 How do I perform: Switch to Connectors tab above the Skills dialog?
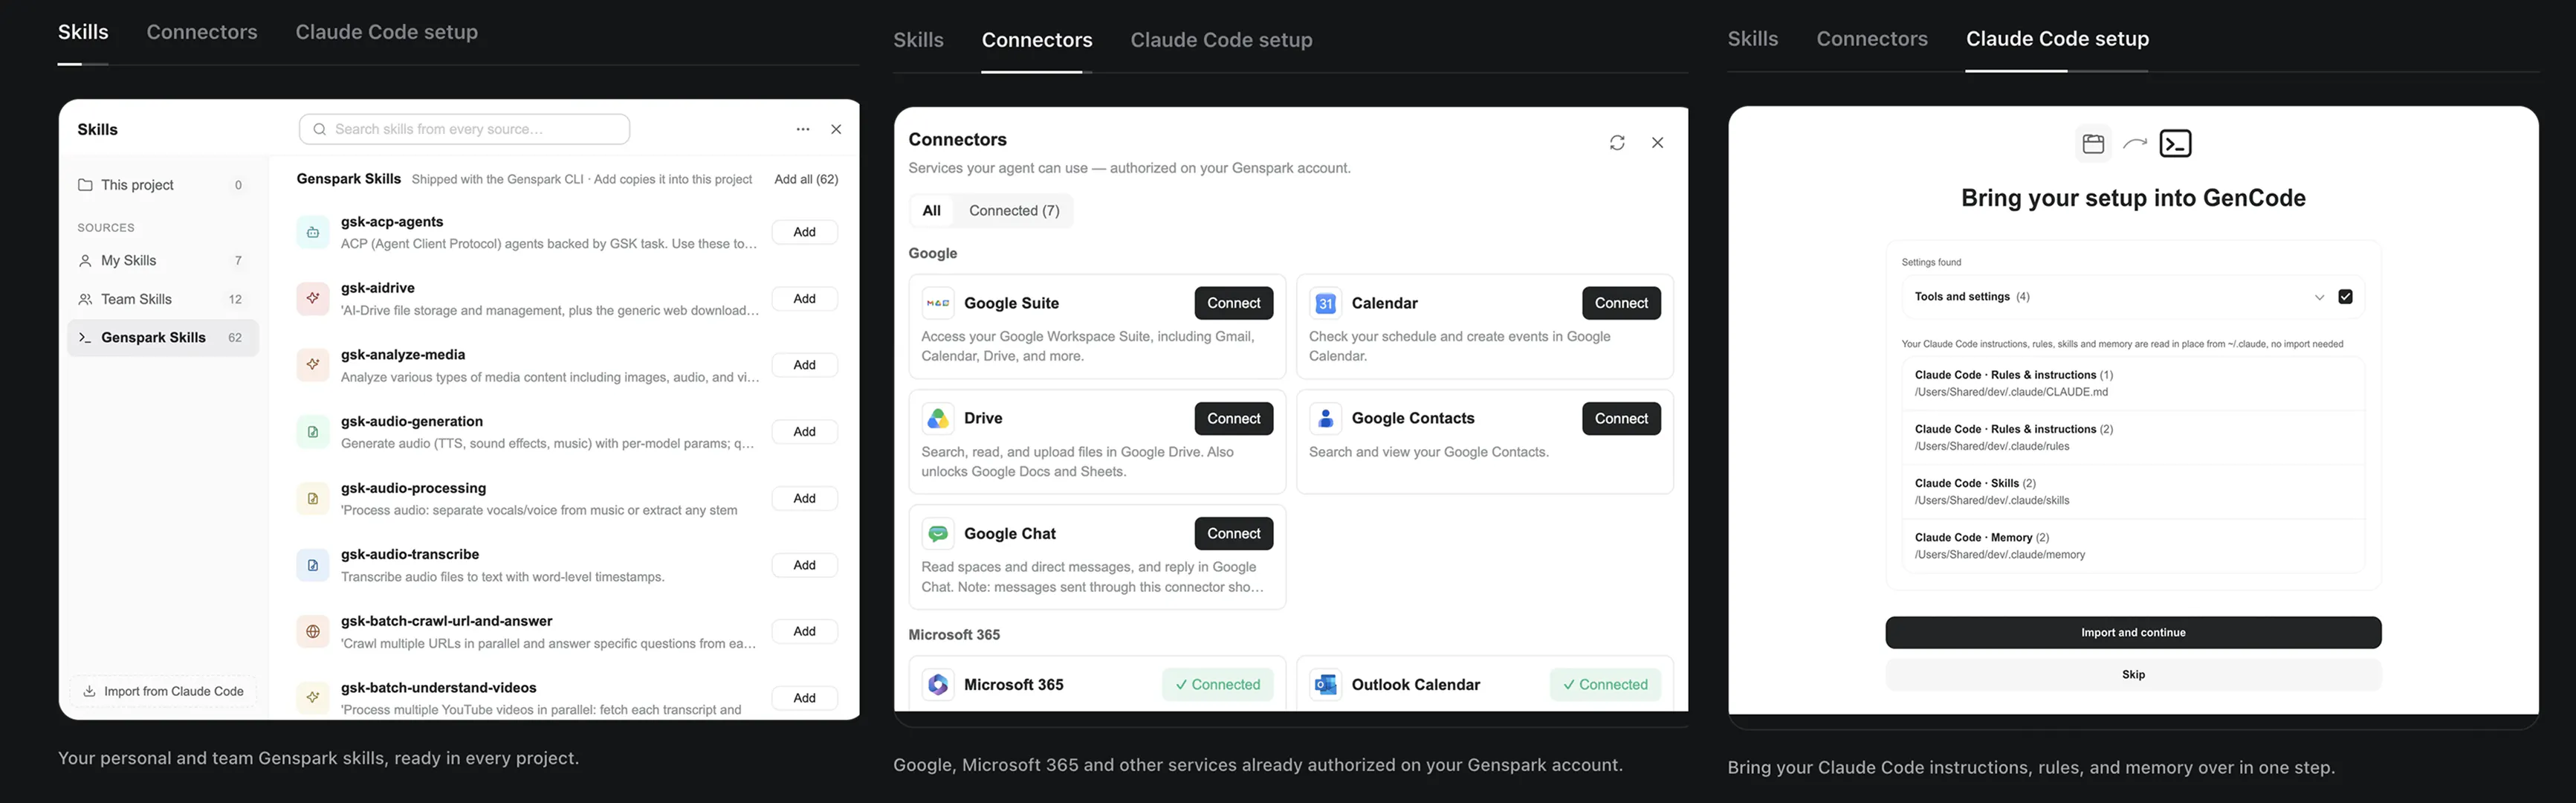pyautogui.click(x=202, y=32)
